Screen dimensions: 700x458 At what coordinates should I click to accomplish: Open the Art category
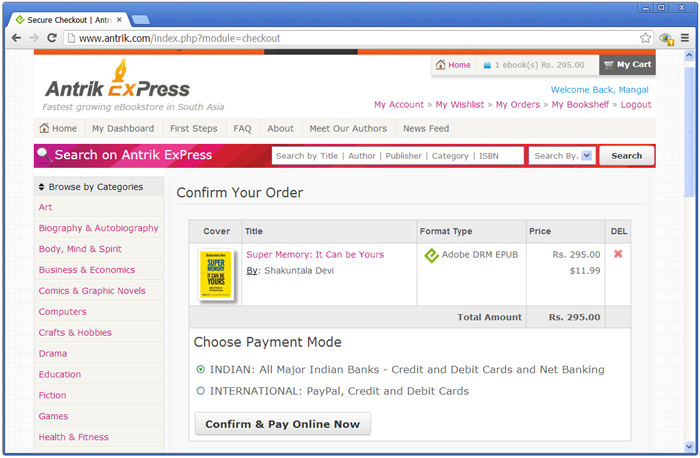[45, 207]
